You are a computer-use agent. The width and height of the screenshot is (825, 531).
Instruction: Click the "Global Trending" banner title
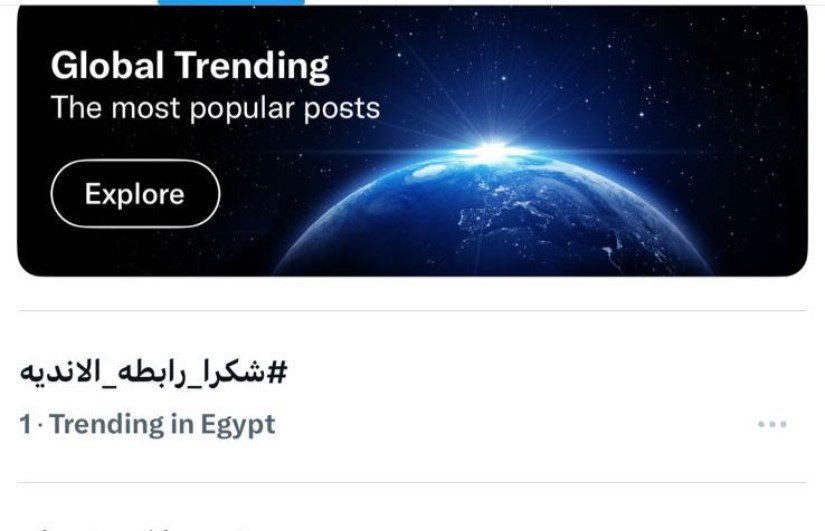tap(189, 66)
